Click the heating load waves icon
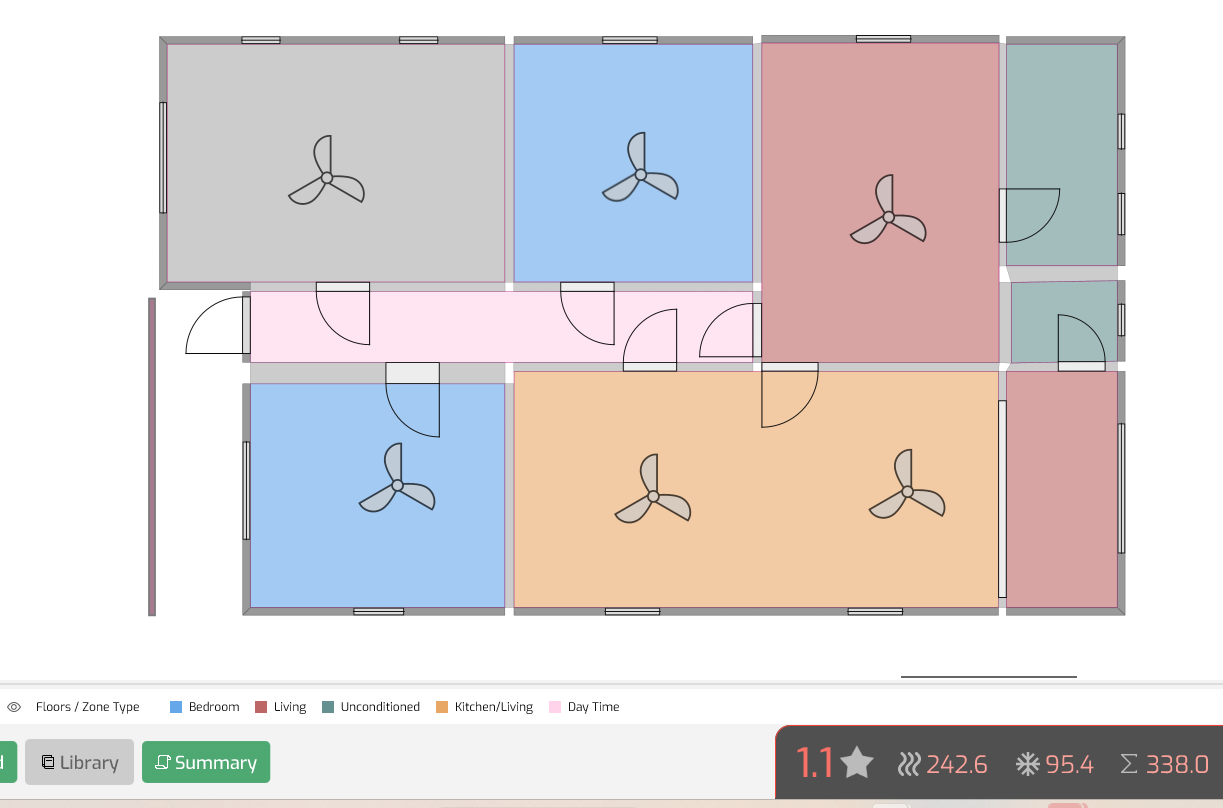 (x=908, y=765)
